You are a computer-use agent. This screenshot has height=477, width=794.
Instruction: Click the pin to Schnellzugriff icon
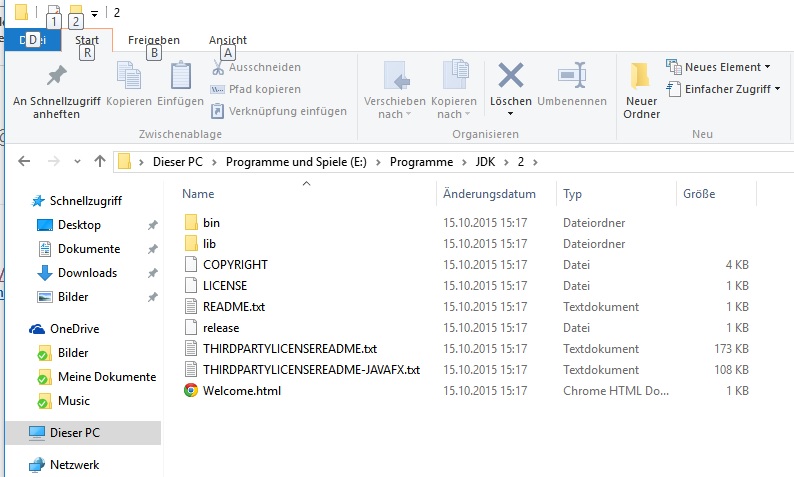[x=57, y=75]
